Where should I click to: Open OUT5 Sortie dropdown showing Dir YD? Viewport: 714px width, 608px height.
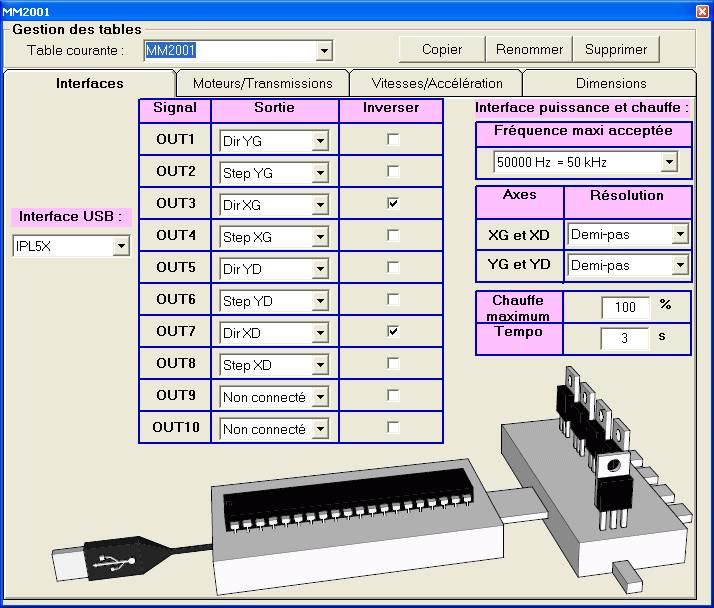point(320,269)
